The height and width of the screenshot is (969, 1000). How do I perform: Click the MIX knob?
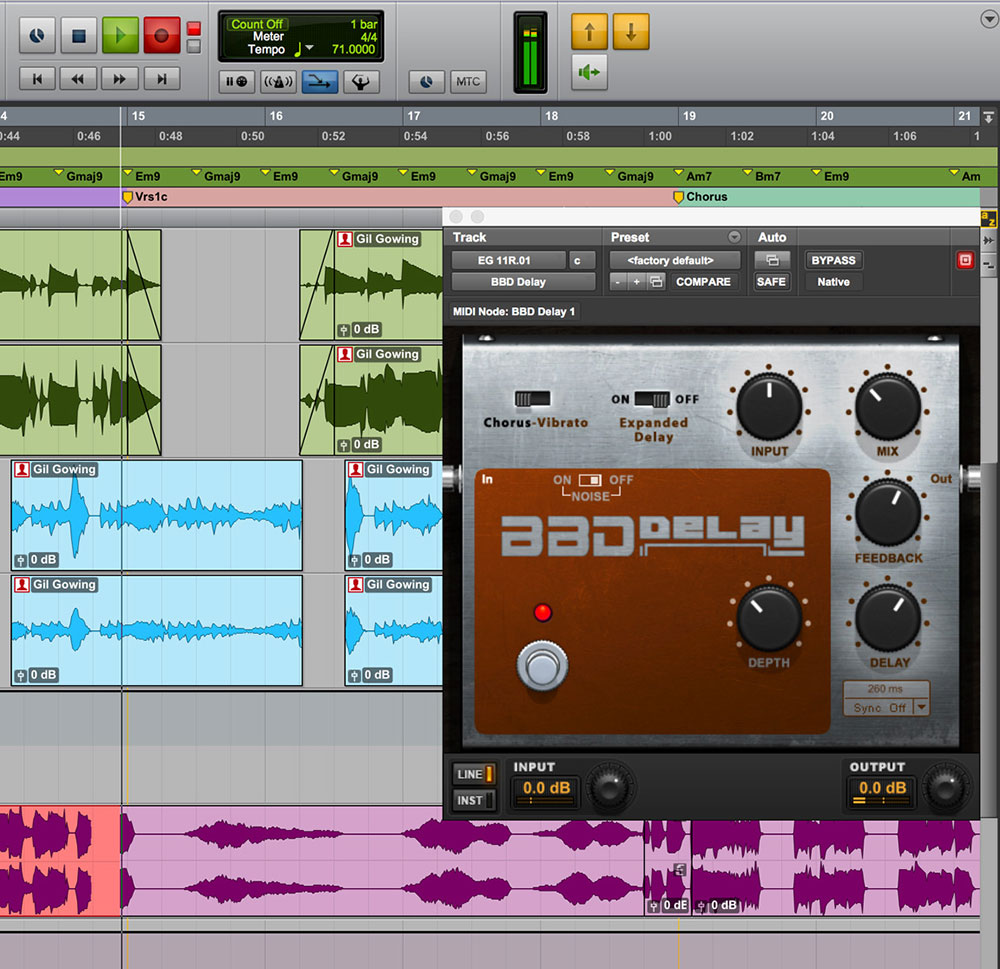coord(887,407)
